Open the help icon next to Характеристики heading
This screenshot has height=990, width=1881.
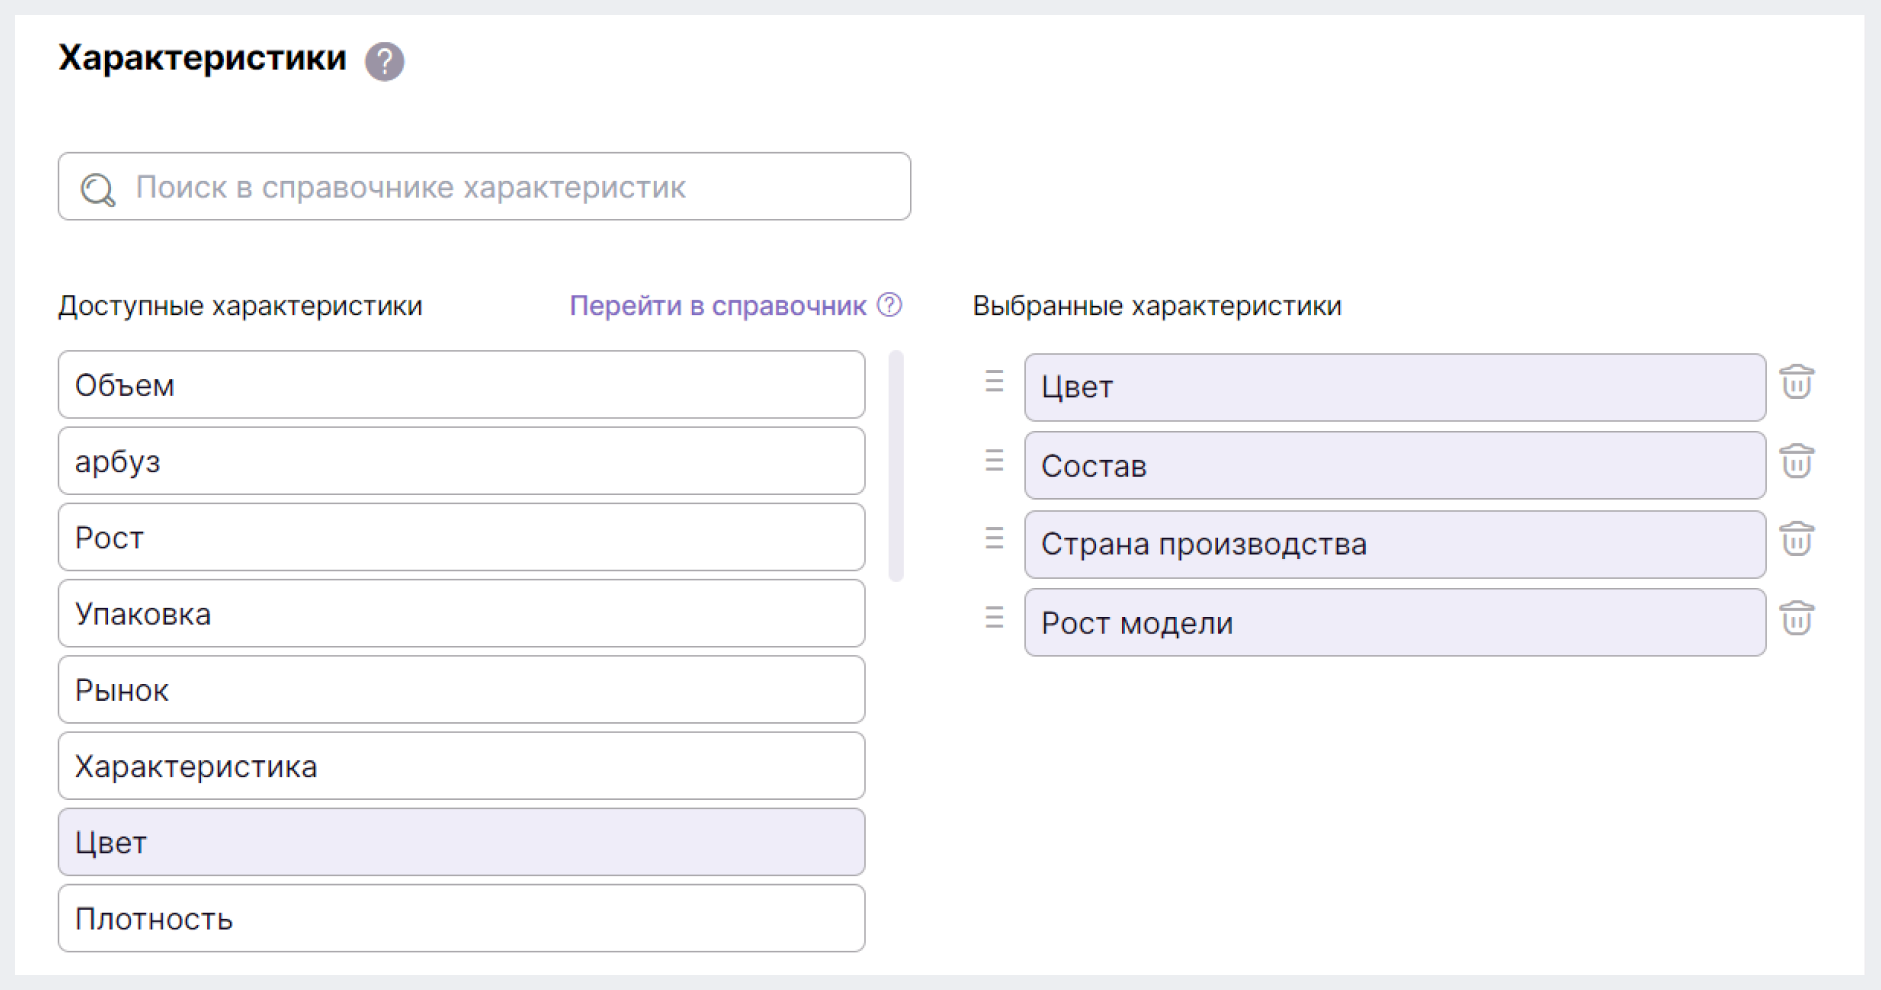click(x=384, y=61)
